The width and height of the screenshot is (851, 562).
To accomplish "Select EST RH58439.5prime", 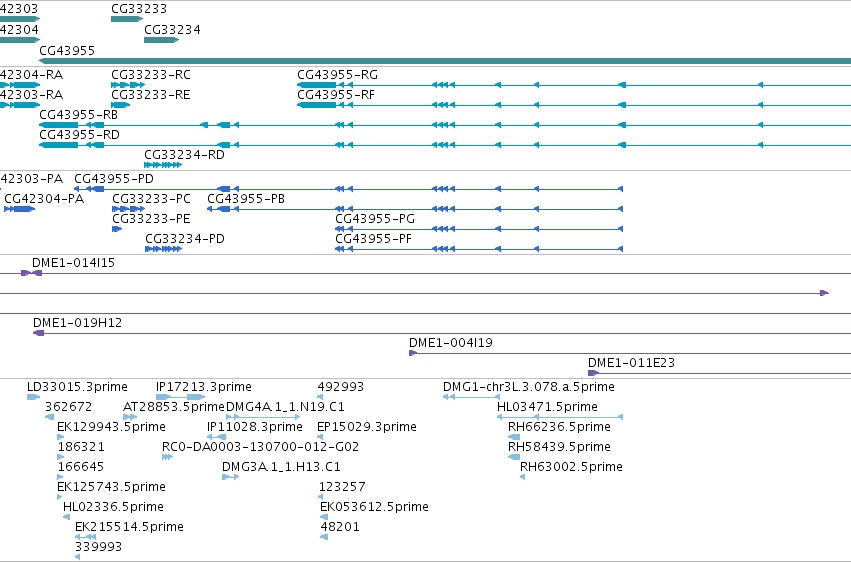I will click(514, 457).
